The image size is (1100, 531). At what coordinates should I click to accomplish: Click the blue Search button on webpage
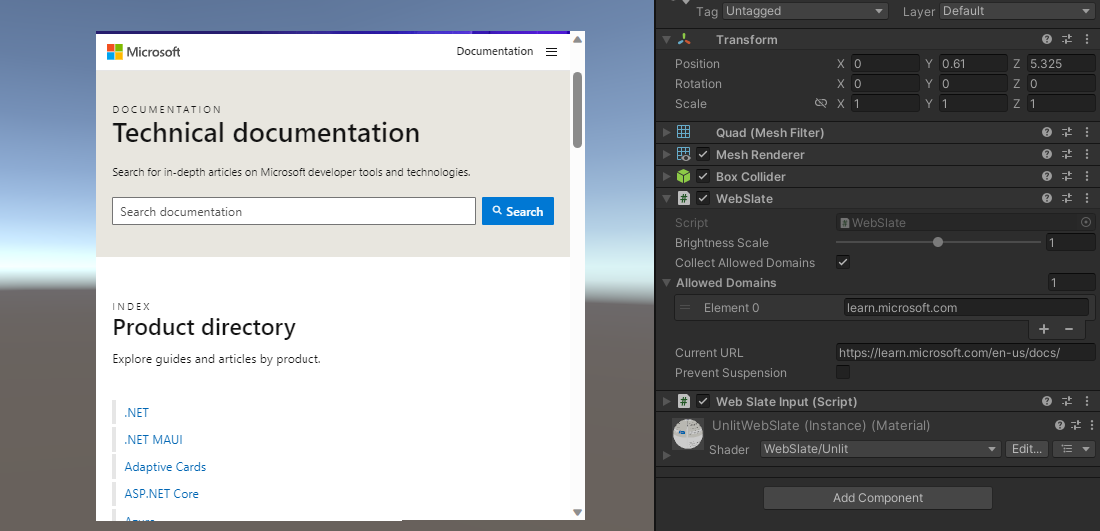pos(518,211)
